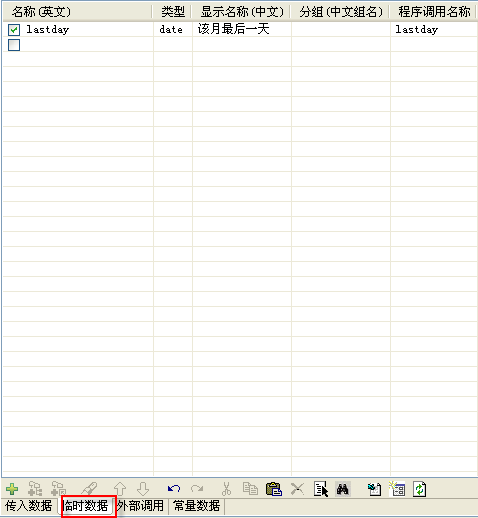
Task: Click the clipboard paste icon
Action: pos(274,489)
